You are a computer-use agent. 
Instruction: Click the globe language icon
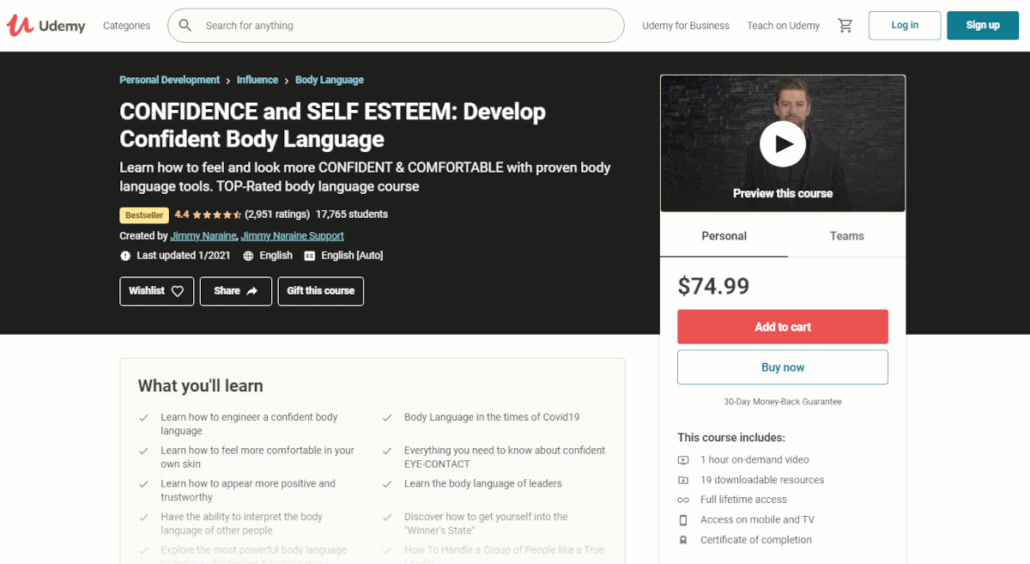(x=249, y=256)
